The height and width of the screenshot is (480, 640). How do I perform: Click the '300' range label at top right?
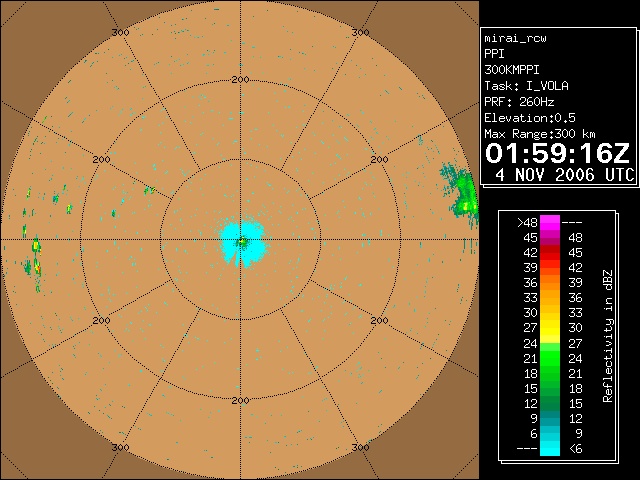click(x=360, y=32)
